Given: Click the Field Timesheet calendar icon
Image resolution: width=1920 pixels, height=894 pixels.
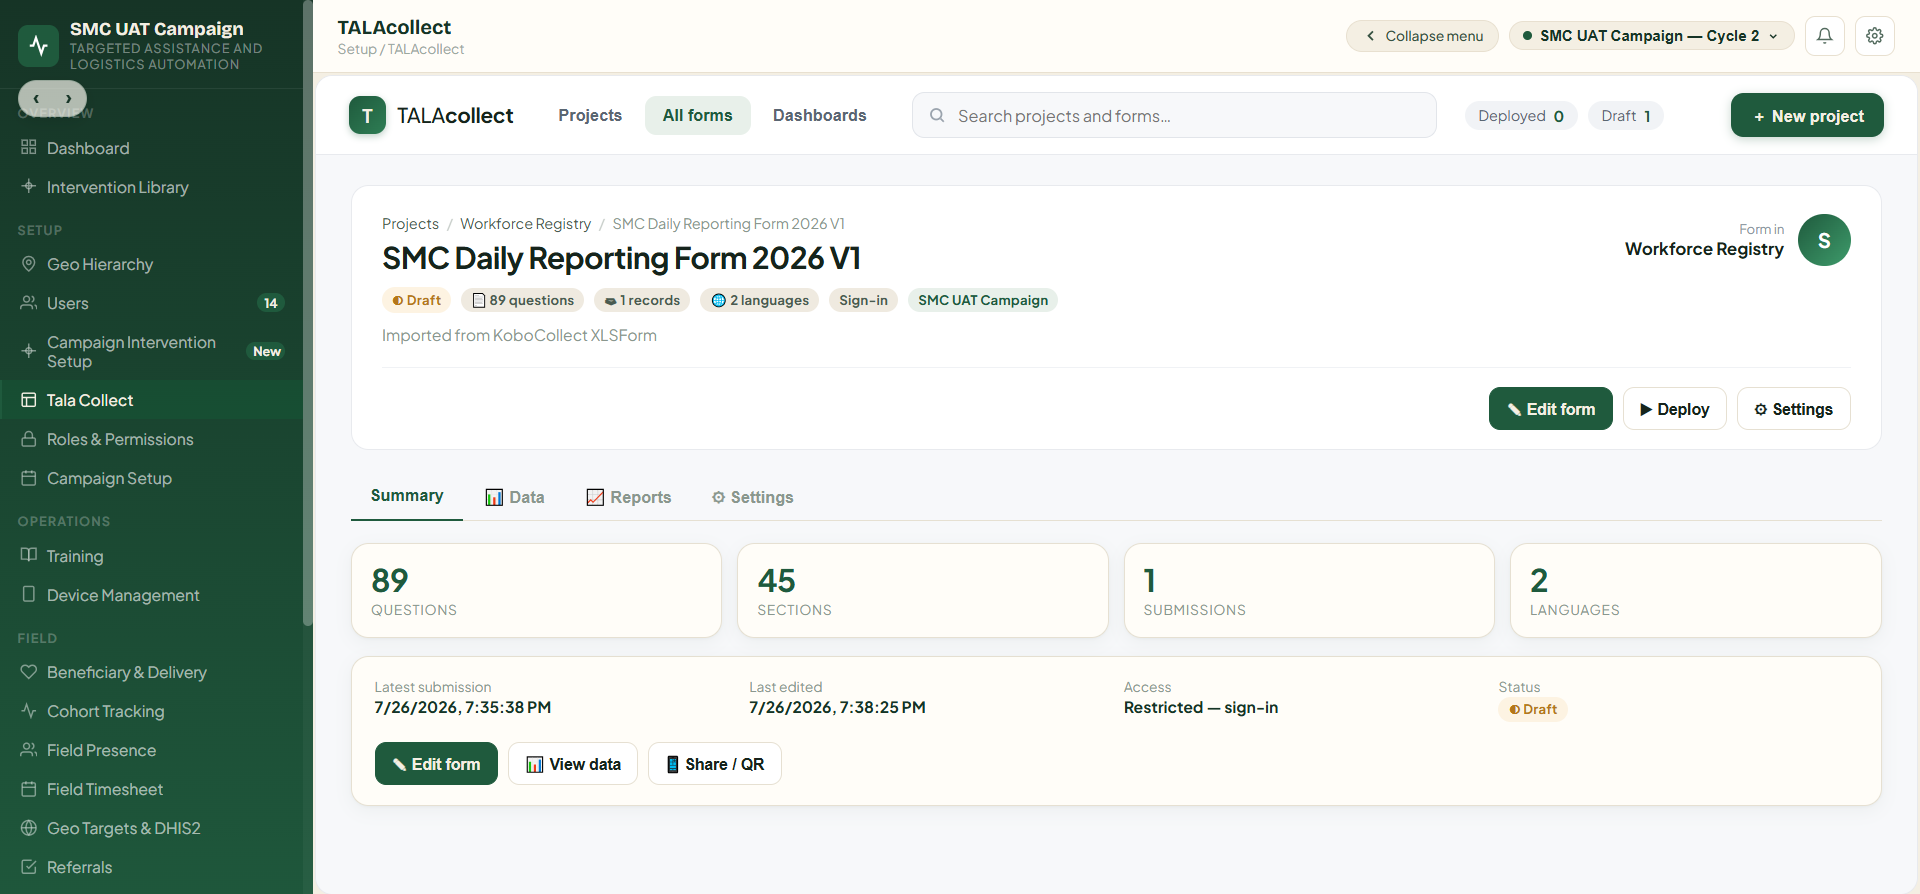Looking at the screenshot, I should point(28,789).
